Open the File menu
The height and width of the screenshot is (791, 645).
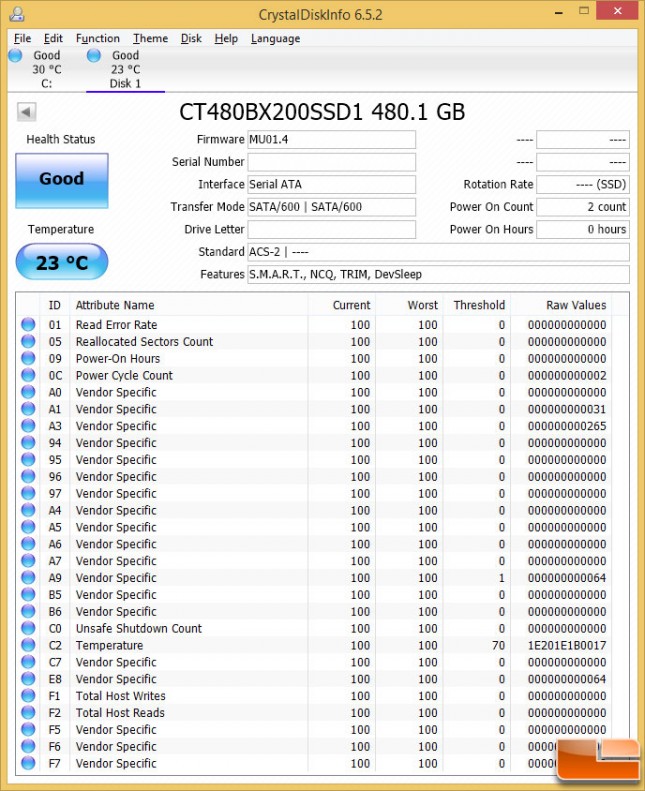tap(22, 38)
